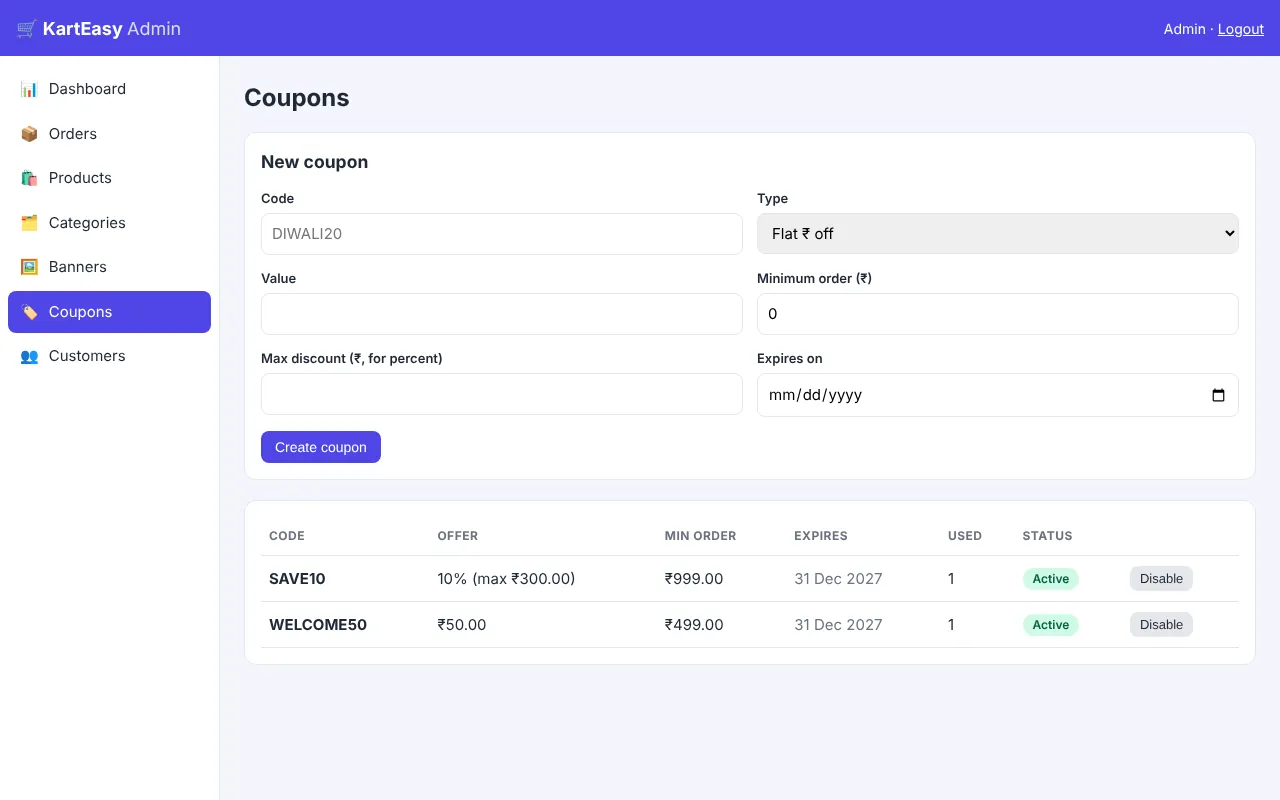Click into the Value input field
The width and height of the screenshot is (1280, 800).
click(501, 314)
